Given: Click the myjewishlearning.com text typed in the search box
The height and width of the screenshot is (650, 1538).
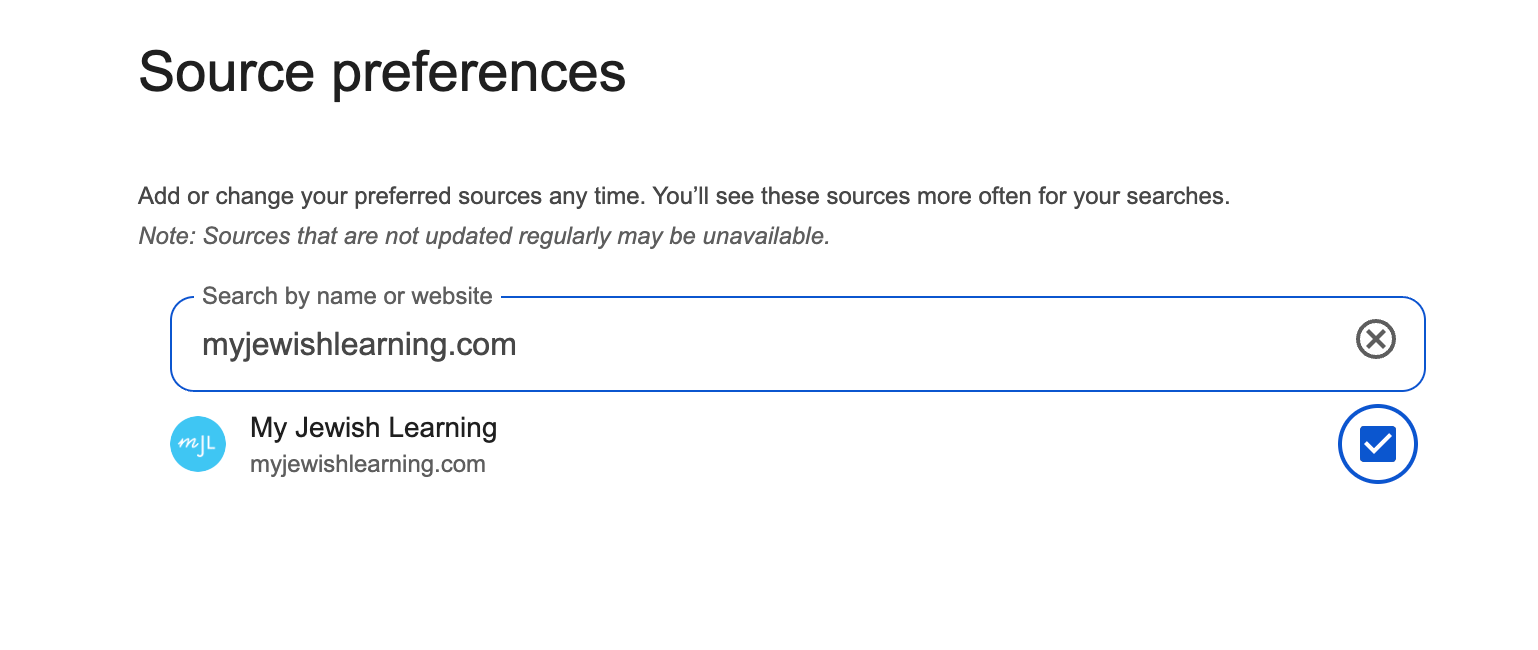Looking at the screenshot, I should click(x=359, y=345).
